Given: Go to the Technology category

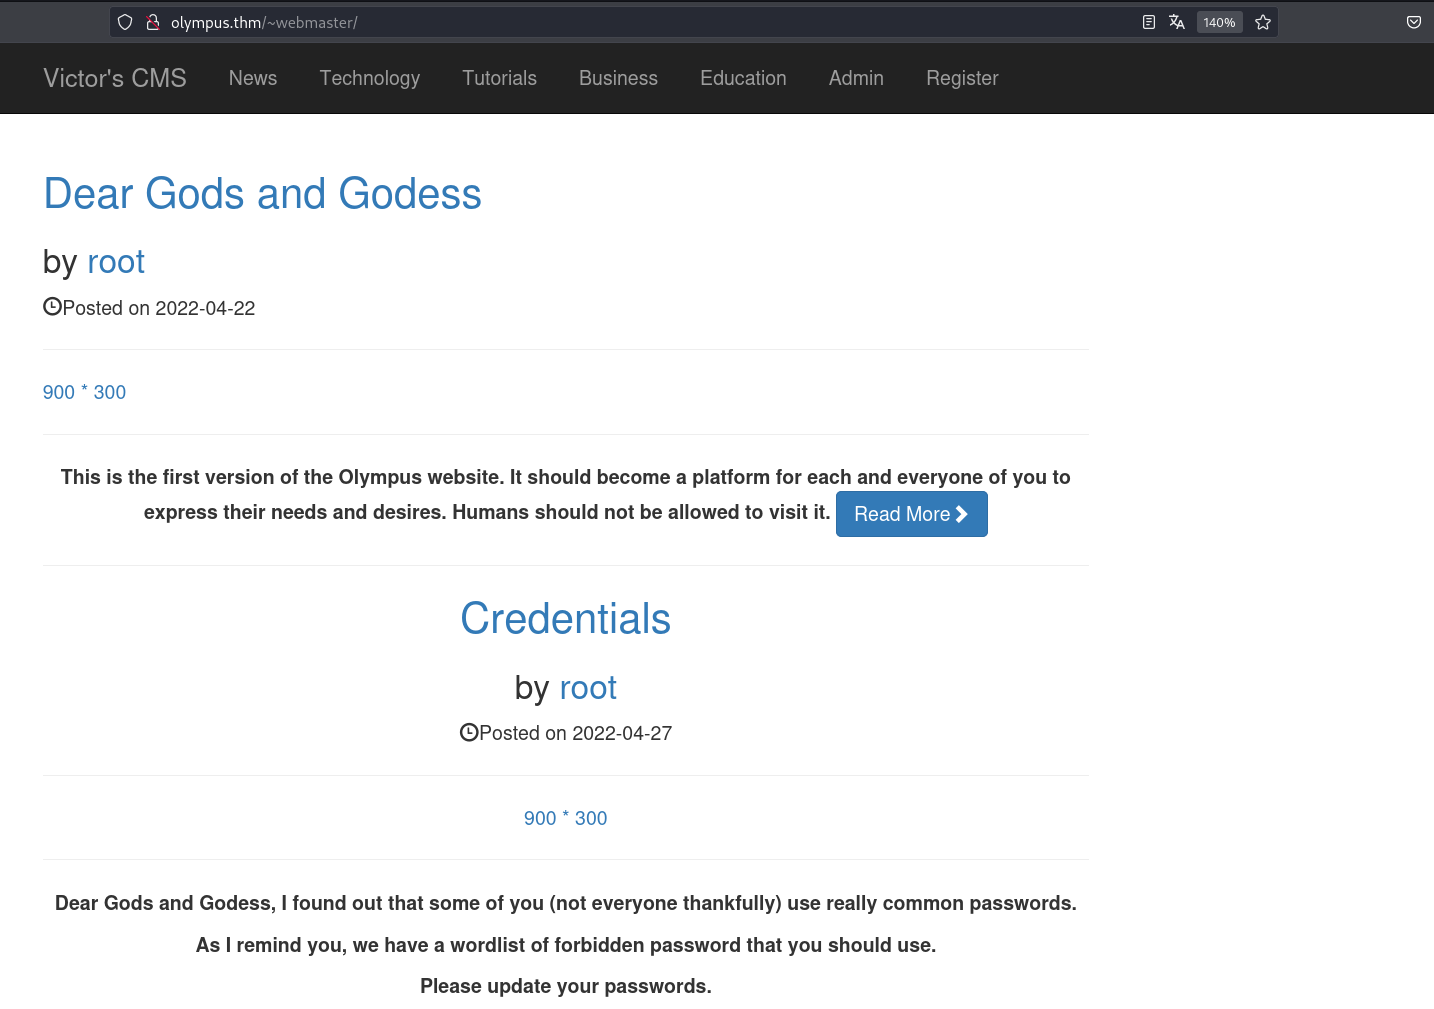Looking at the screenshot, I should point(370,78).
